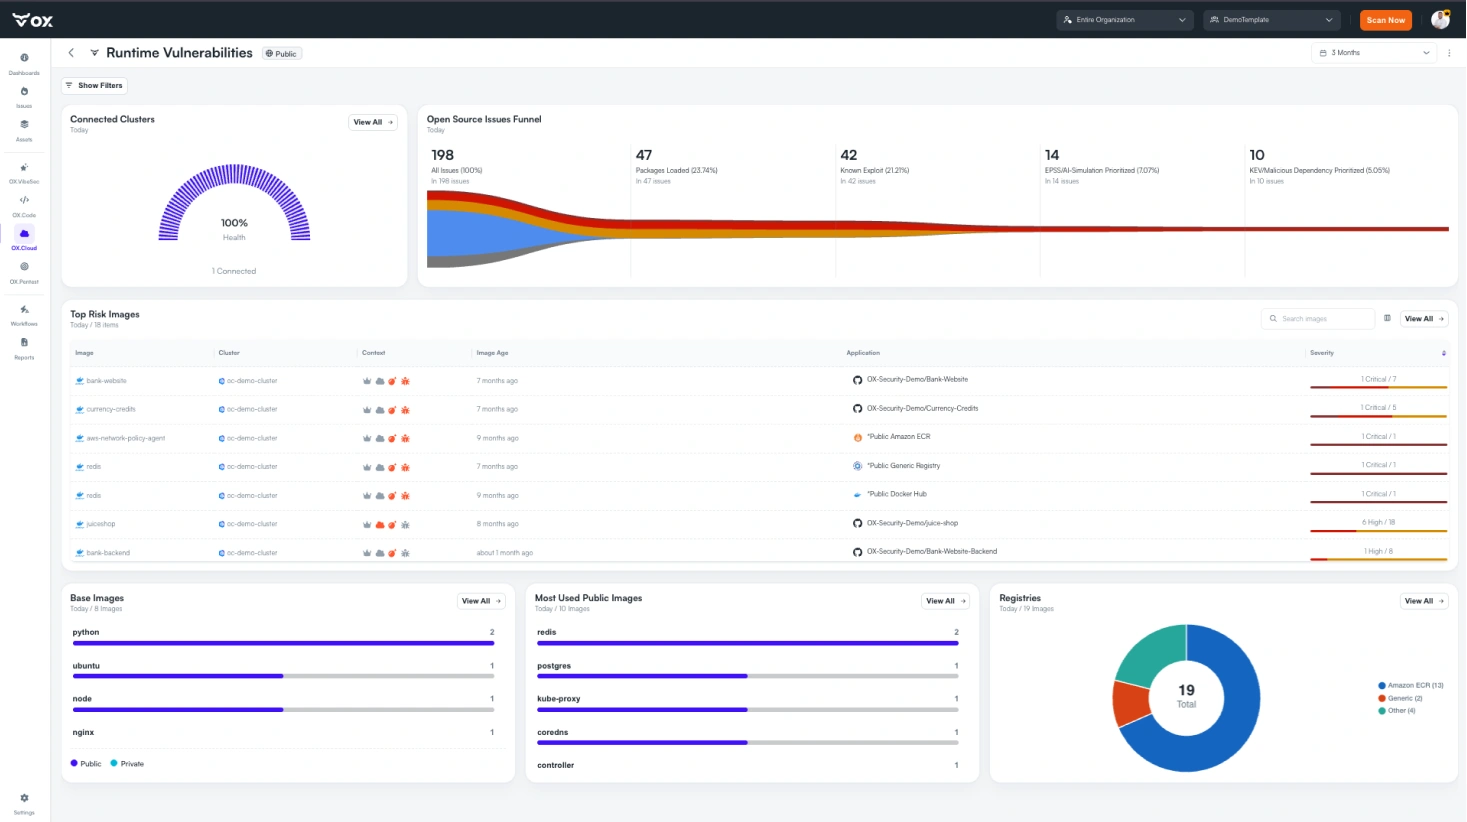Navigate to OX.Code in the sidebar
1467x822 pixels.
pos(24,206)
